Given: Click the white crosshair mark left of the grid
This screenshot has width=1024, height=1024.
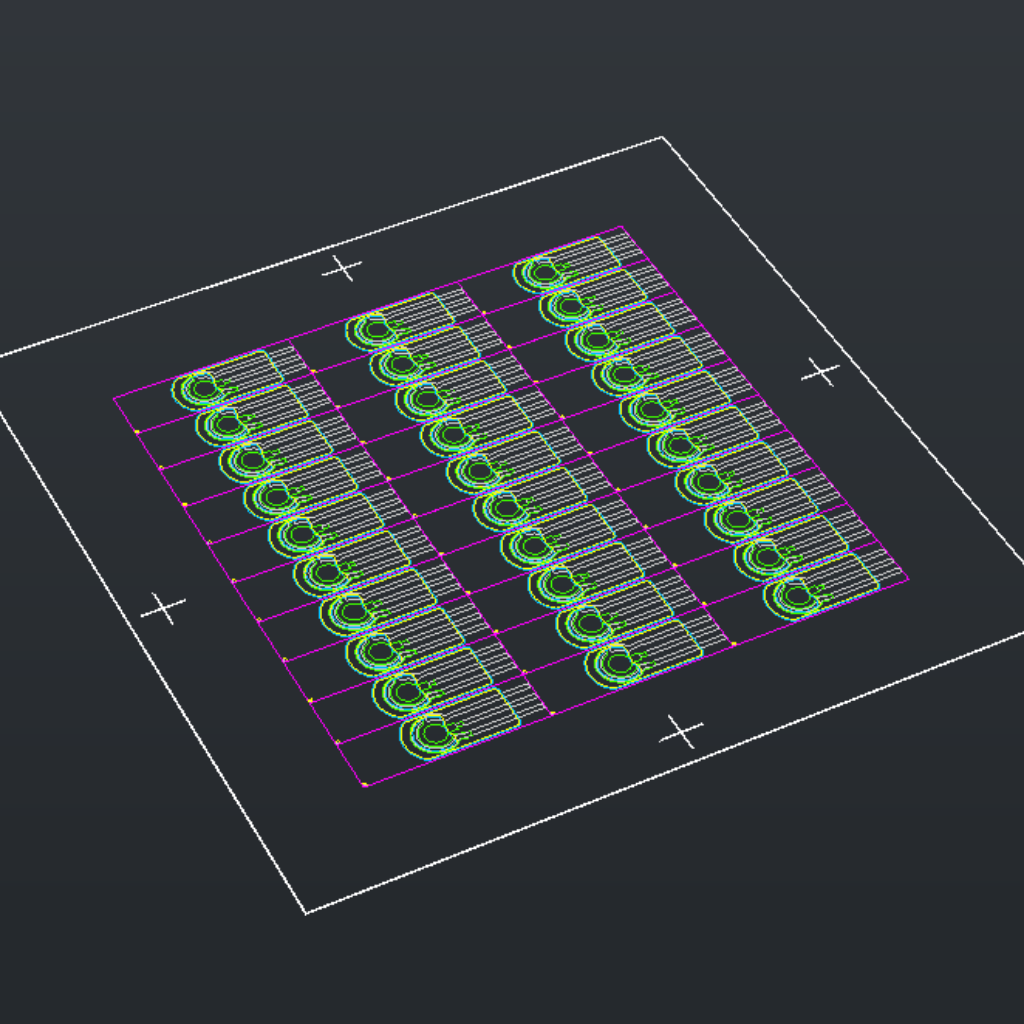Looking at the screenshot, I should [x=163, y=608].
